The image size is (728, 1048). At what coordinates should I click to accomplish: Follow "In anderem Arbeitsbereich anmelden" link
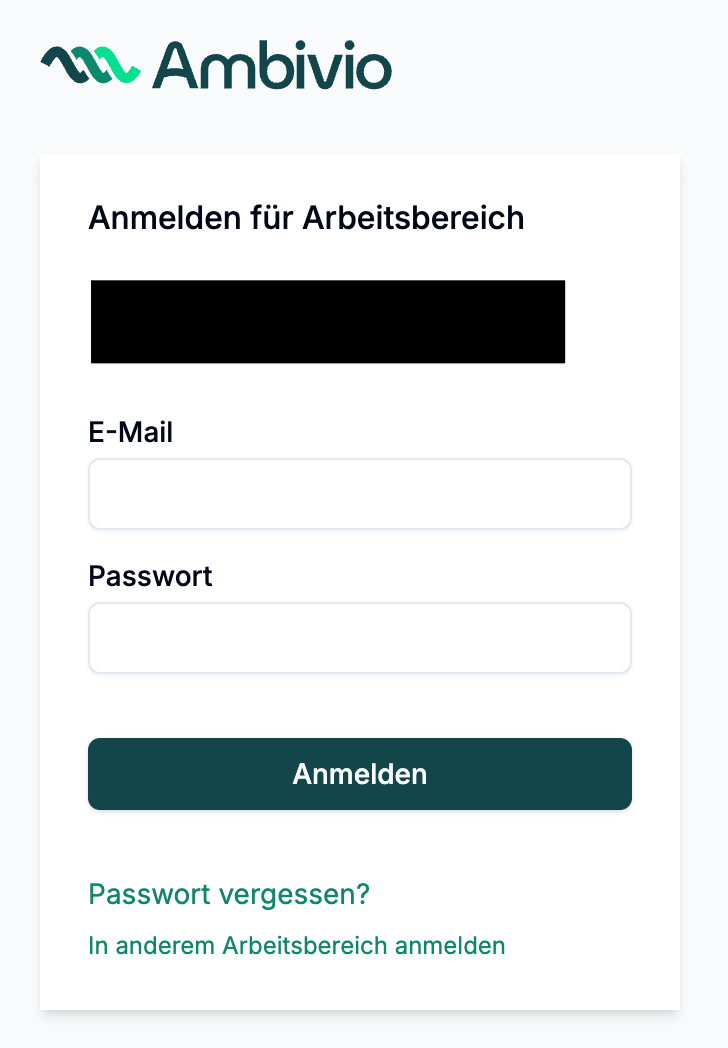click(x=297, y=945)
